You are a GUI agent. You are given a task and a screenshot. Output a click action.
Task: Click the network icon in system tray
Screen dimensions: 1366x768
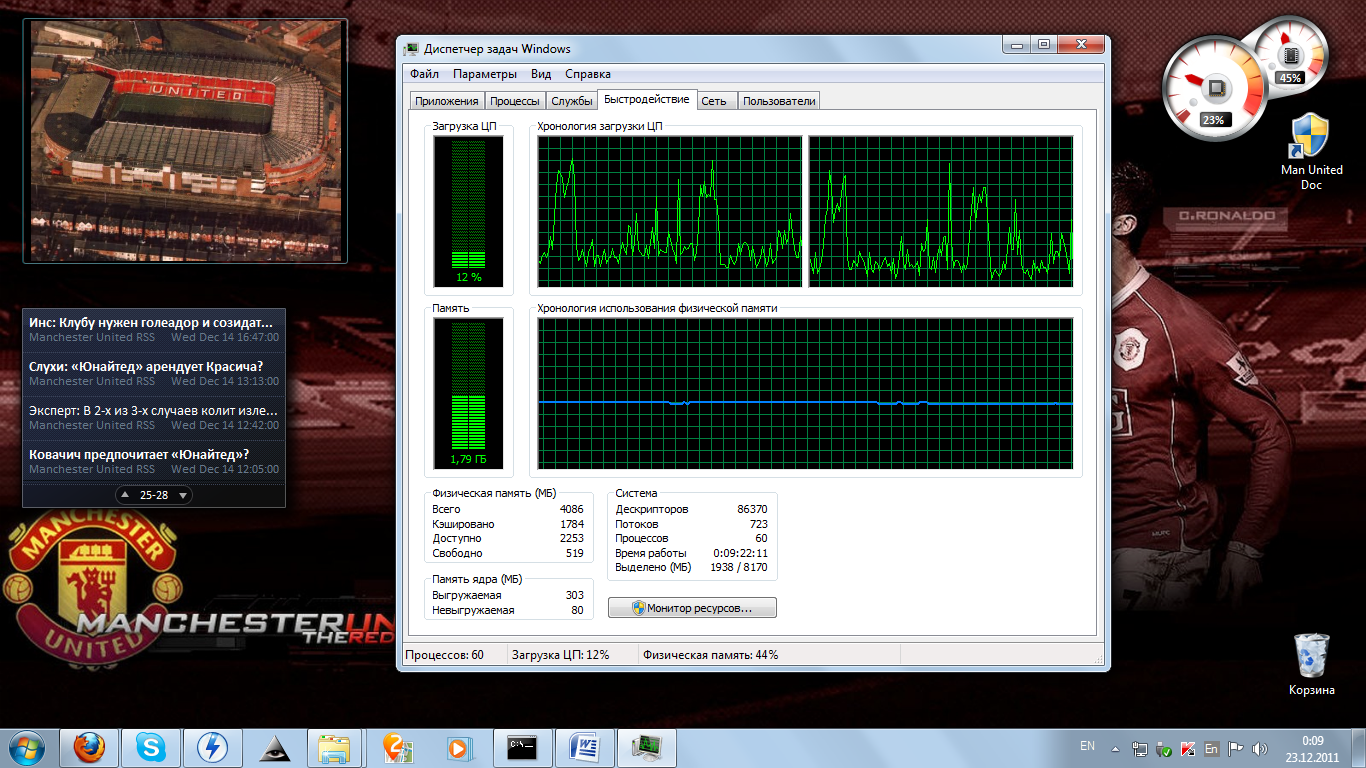(x=1140, y=748)
